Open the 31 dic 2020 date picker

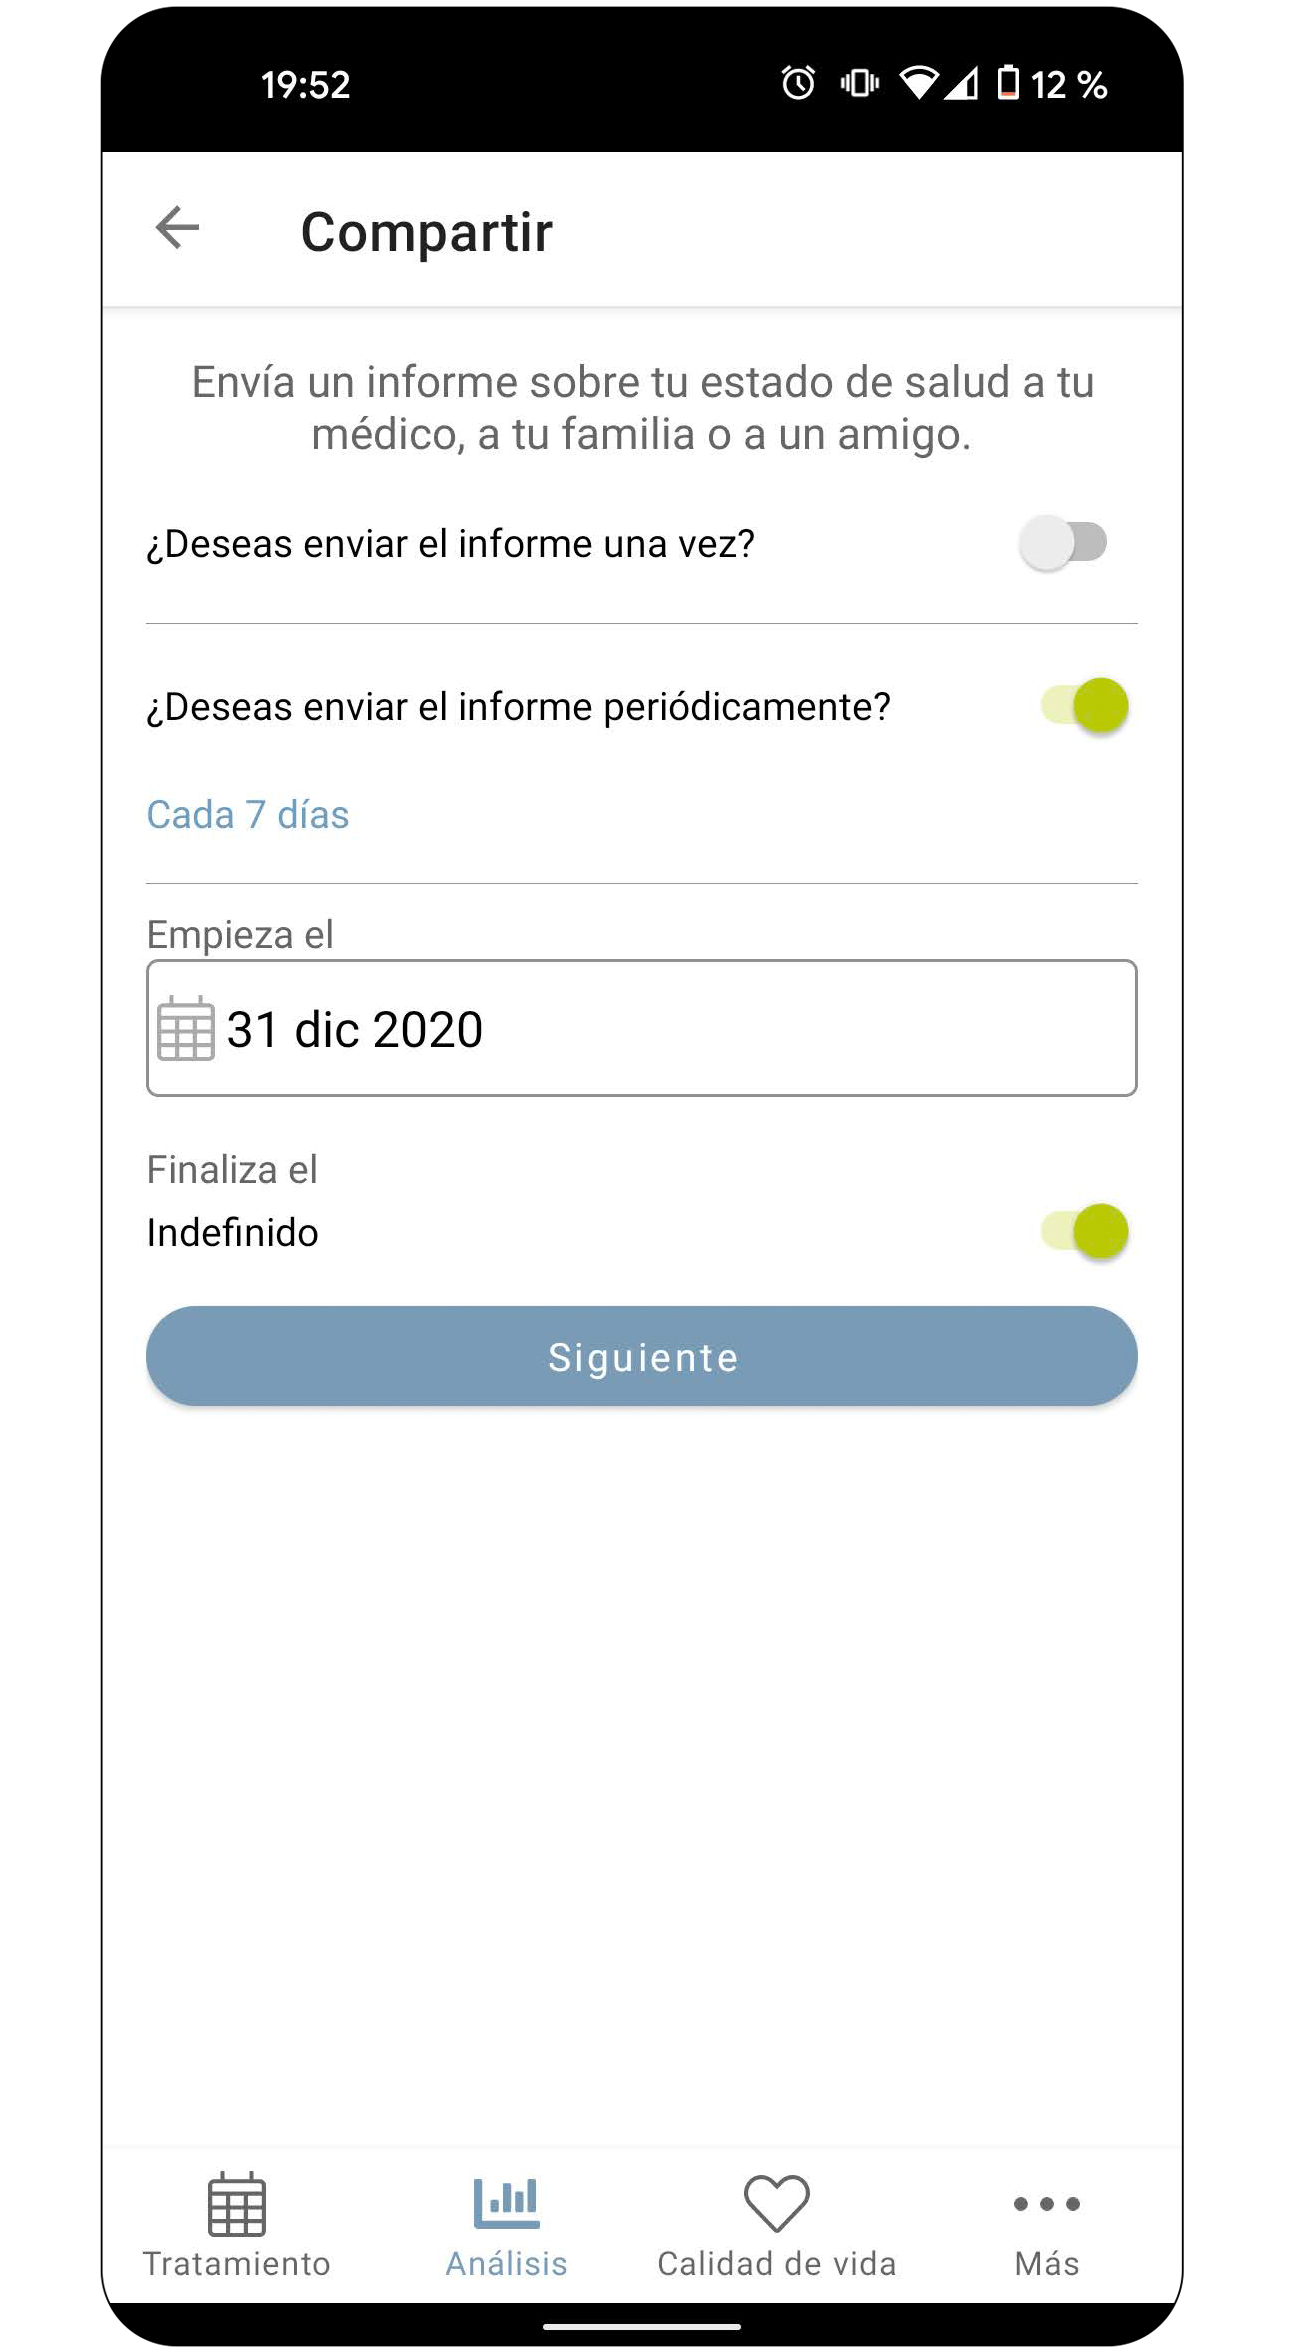pos(642,1028)
